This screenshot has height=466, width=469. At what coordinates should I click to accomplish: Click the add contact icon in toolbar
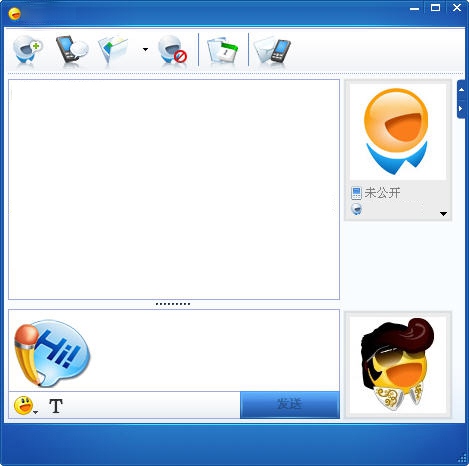[x=28, y=50]
